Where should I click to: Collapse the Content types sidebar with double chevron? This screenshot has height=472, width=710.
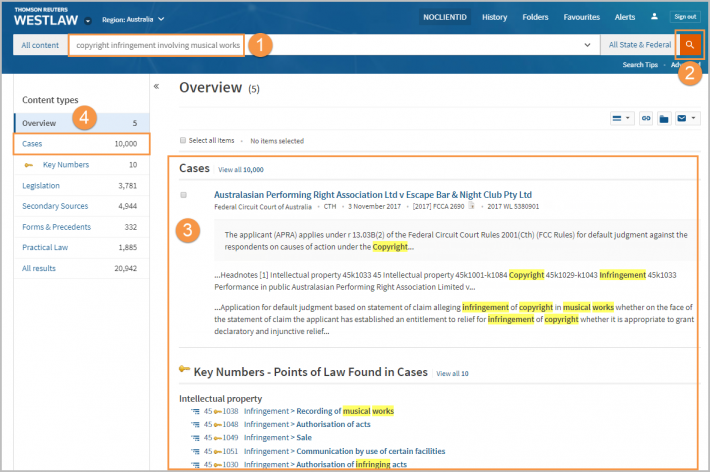click(x=156, y=86)
